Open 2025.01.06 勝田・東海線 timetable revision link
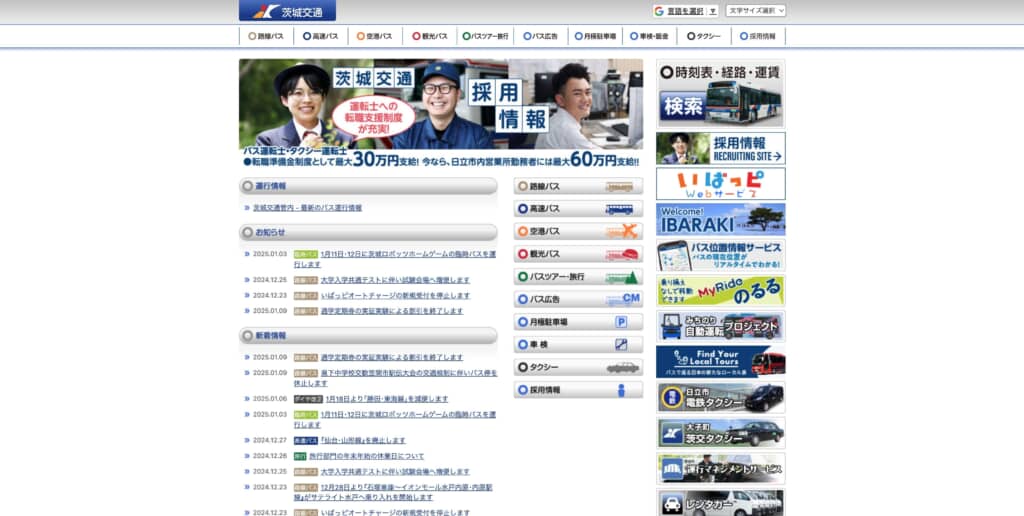Viewport: 1024px width, 516px height. coord(387,399)
